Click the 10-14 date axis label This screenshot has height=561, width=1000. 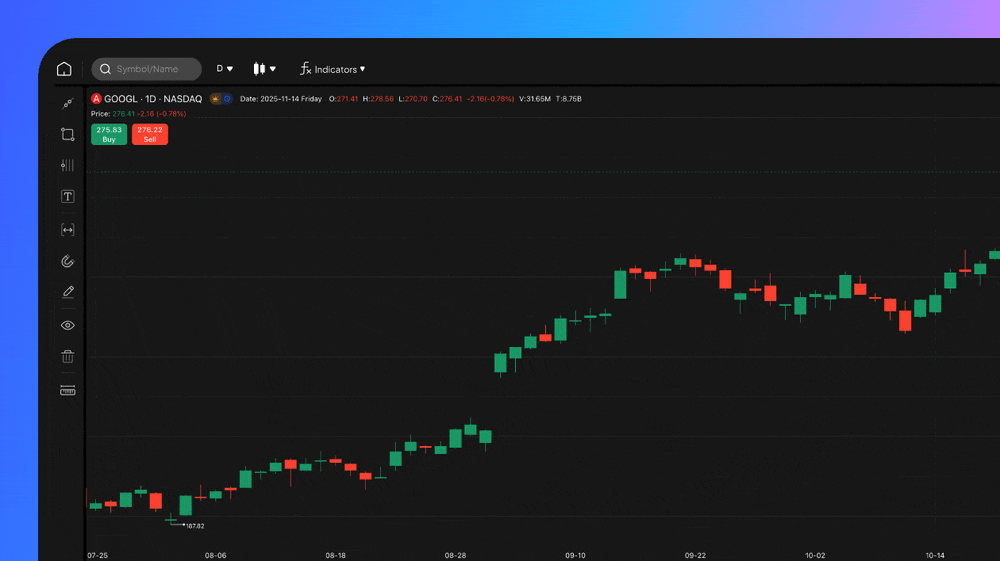tap(935, 555)
